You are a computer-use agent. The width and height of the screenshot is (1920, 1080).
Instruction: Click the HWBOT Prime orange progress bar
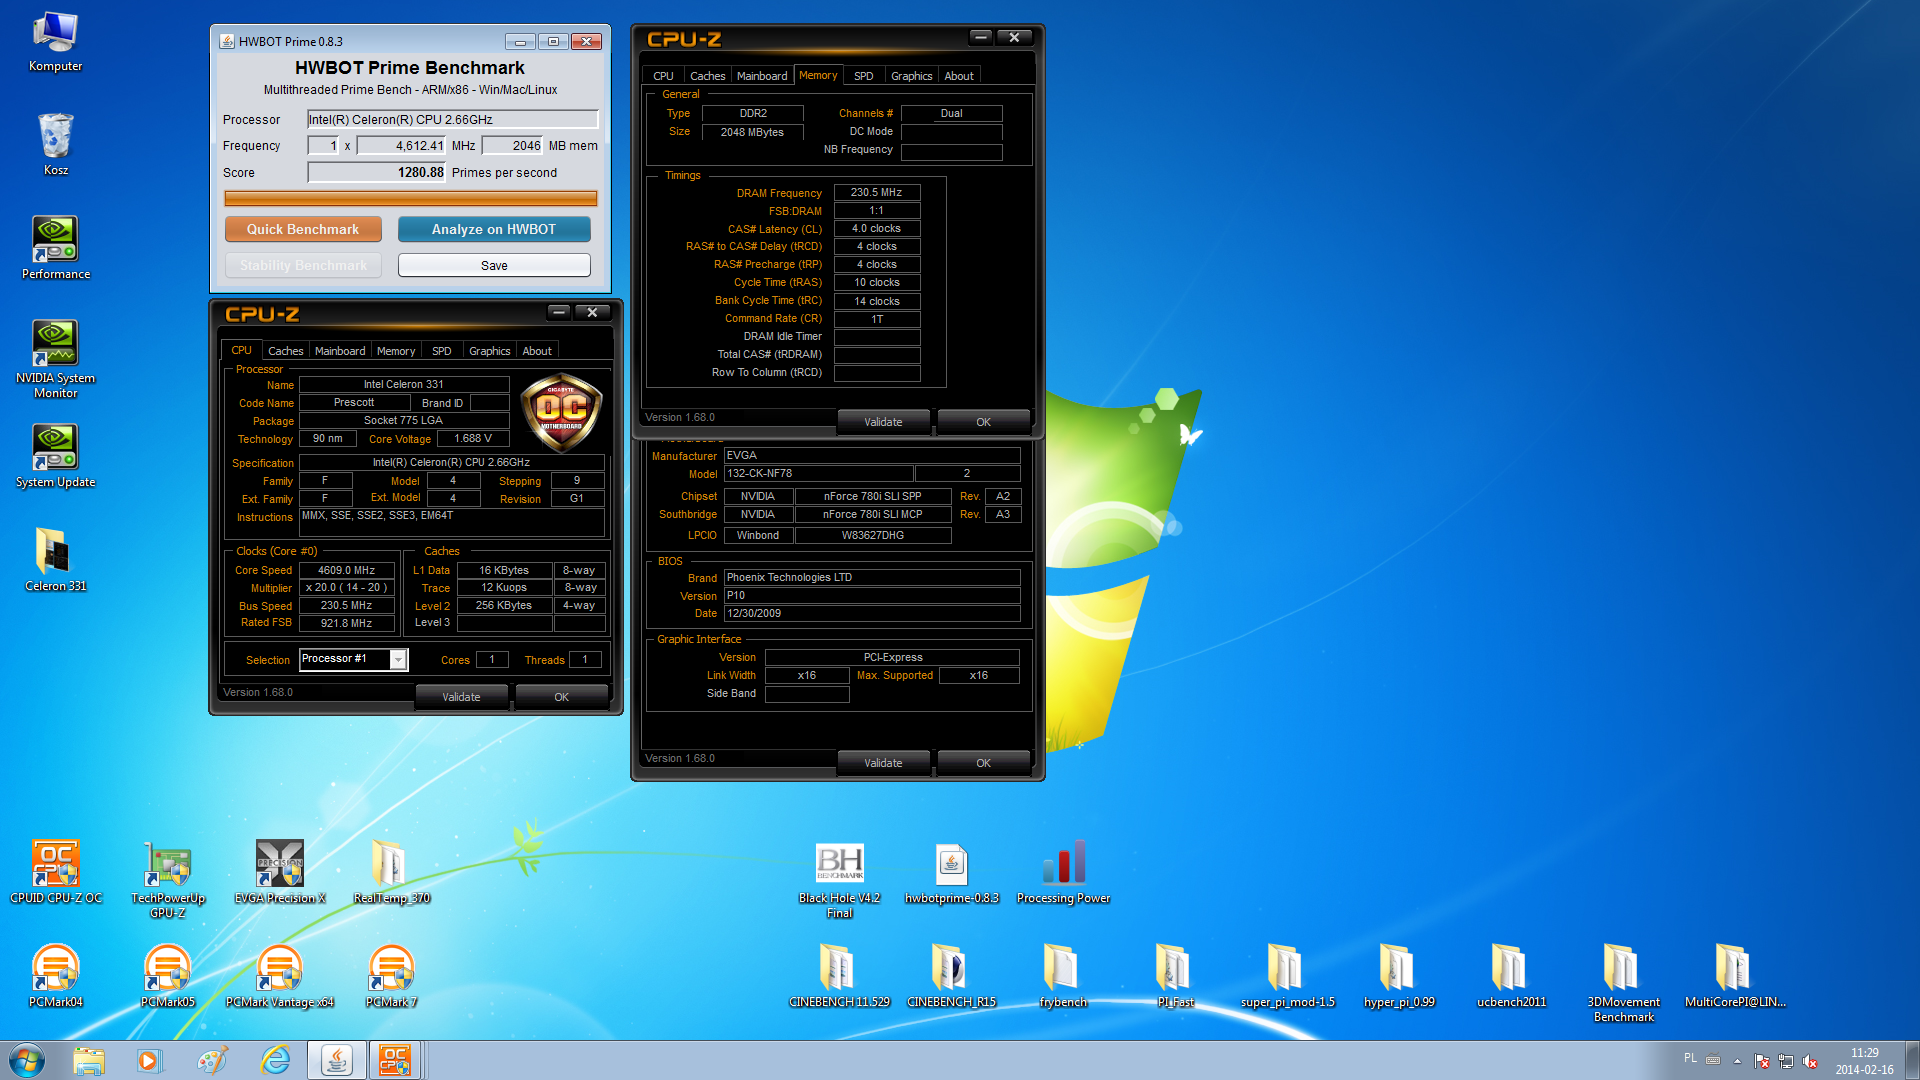411,199
